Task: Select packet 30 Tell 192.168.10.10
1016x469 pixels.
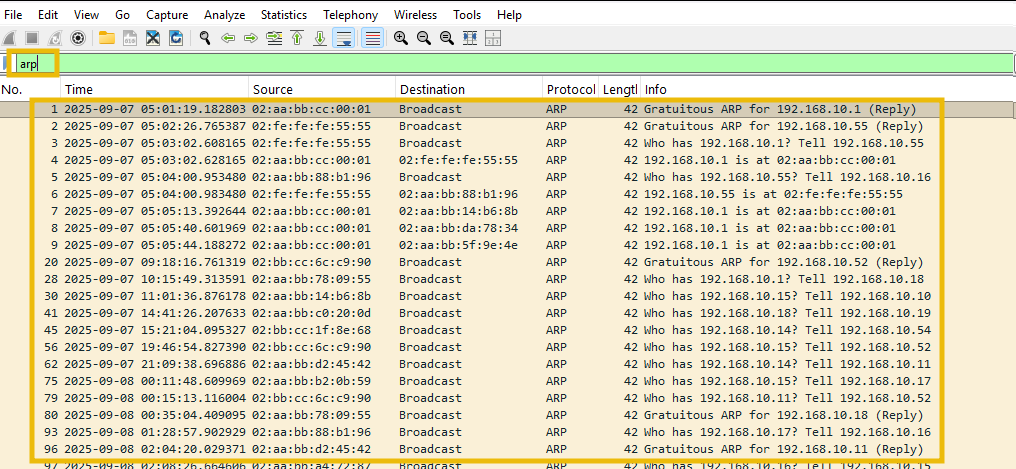Action: [x=508, y=296]
